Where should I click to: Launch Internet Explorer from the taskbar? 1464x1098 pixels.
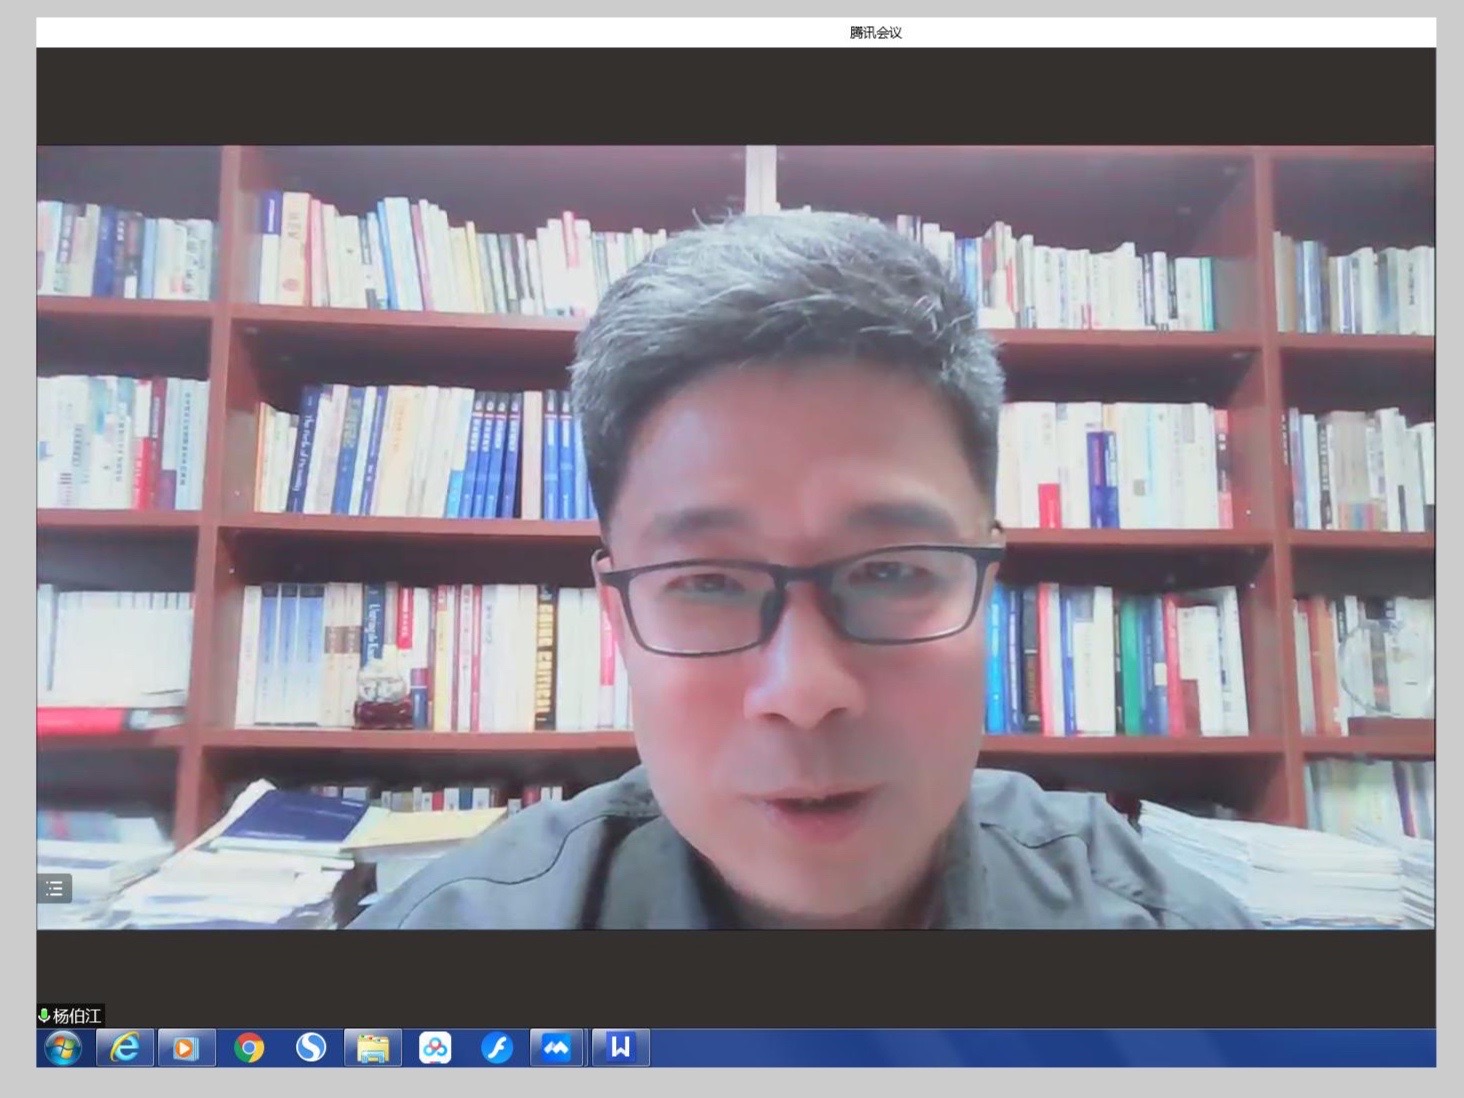pos(125,1048)
